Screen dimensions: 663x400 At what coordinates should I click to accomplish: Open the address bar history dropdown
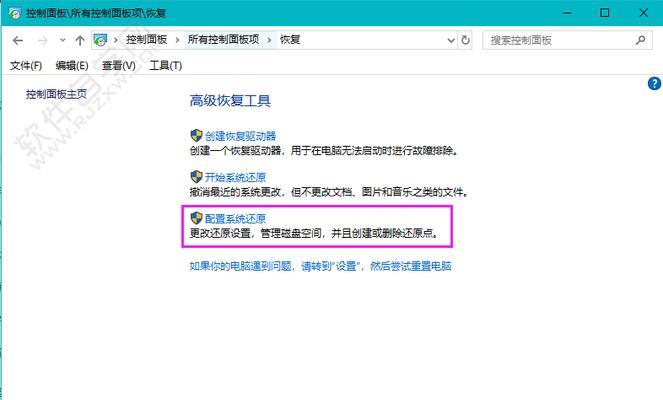tap(451, 41)
